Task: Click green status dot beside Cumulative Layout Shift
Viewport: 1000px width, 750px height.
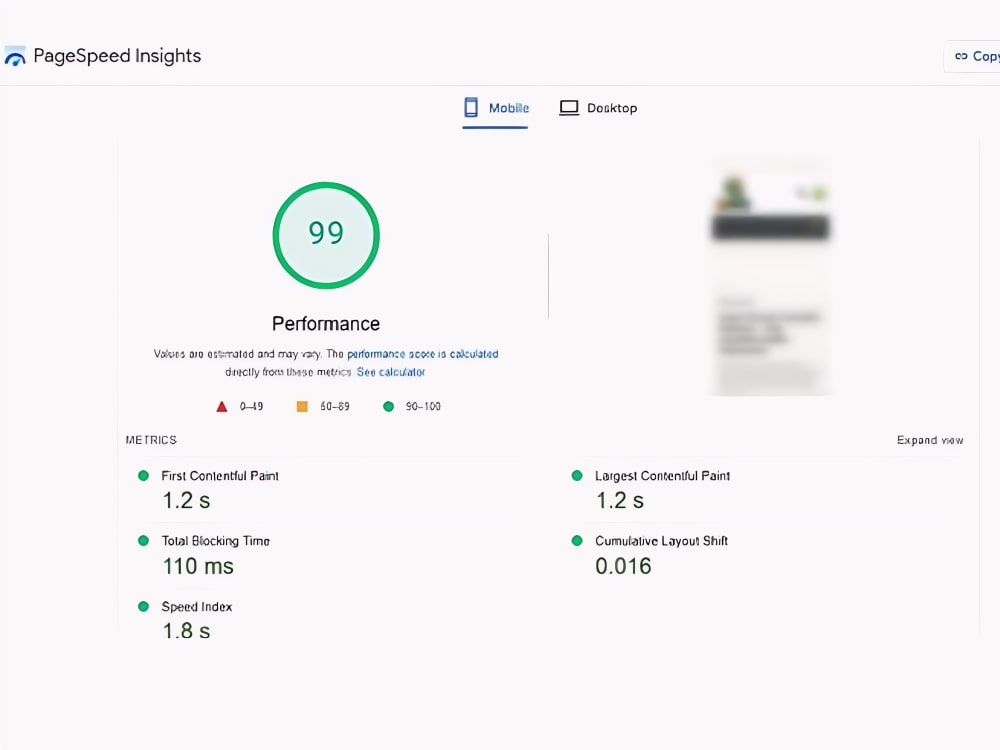Action: (x=577, y=541)
